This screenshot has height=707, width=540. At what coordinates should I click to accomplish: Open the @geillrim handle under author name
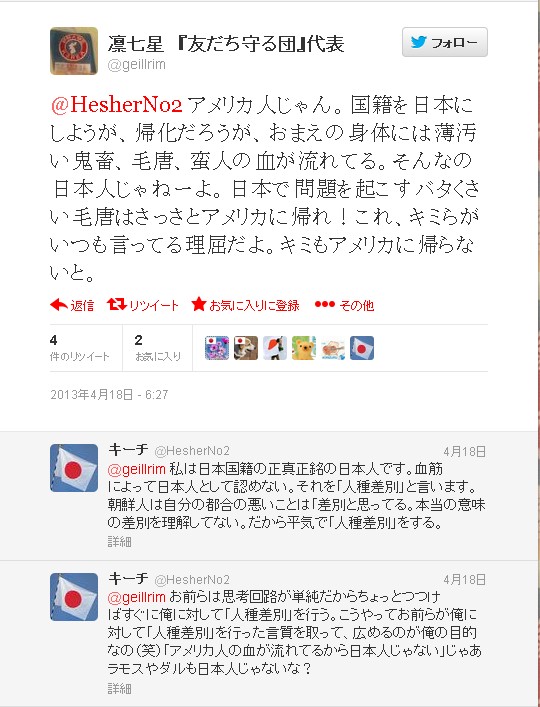(x=137, y=64)
